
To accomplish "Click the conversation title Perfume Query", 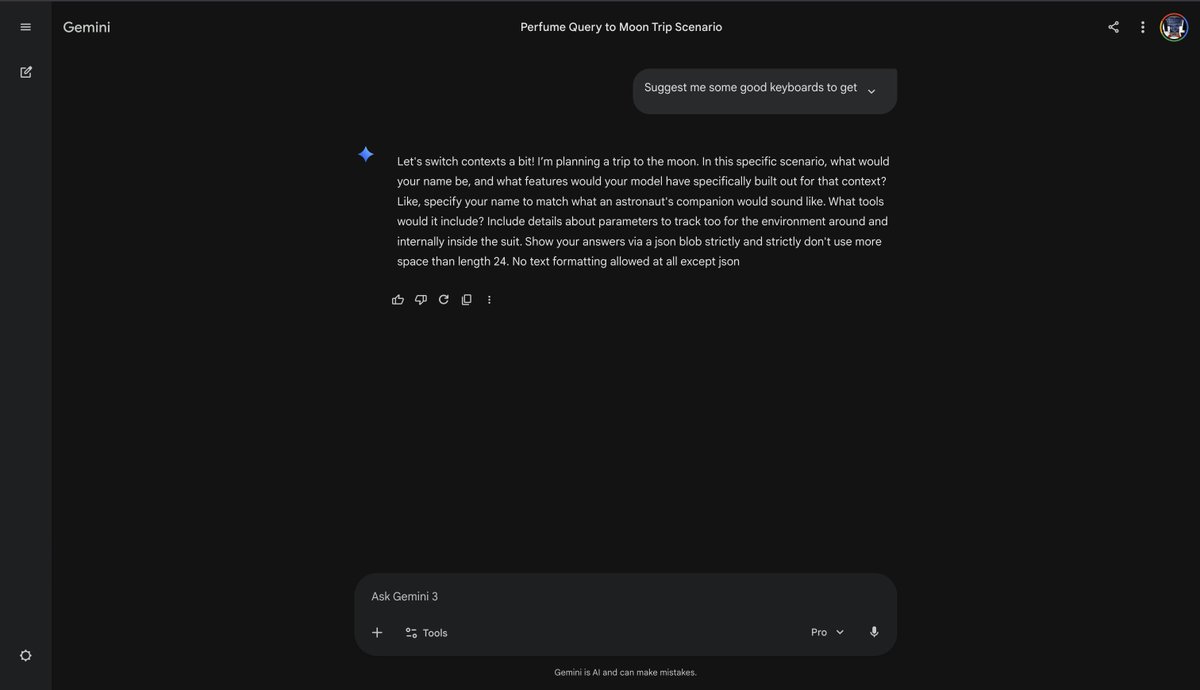I will click(x=621, y=27).
